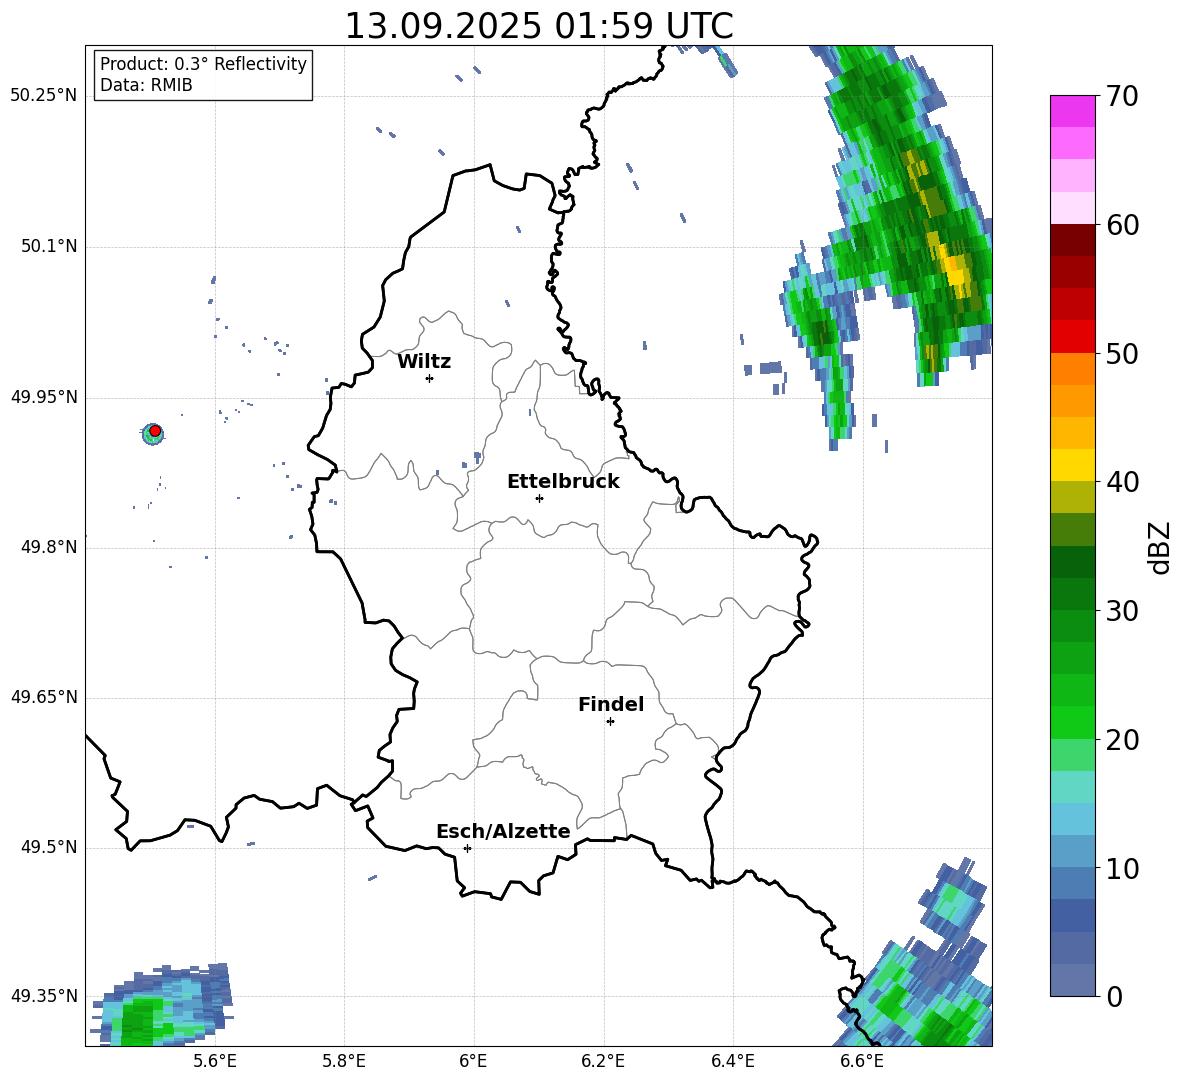This screenshot has width=1184, height=1081.
Task: Click the 49.65°N latitude label
Action: [x=44, y=697]
